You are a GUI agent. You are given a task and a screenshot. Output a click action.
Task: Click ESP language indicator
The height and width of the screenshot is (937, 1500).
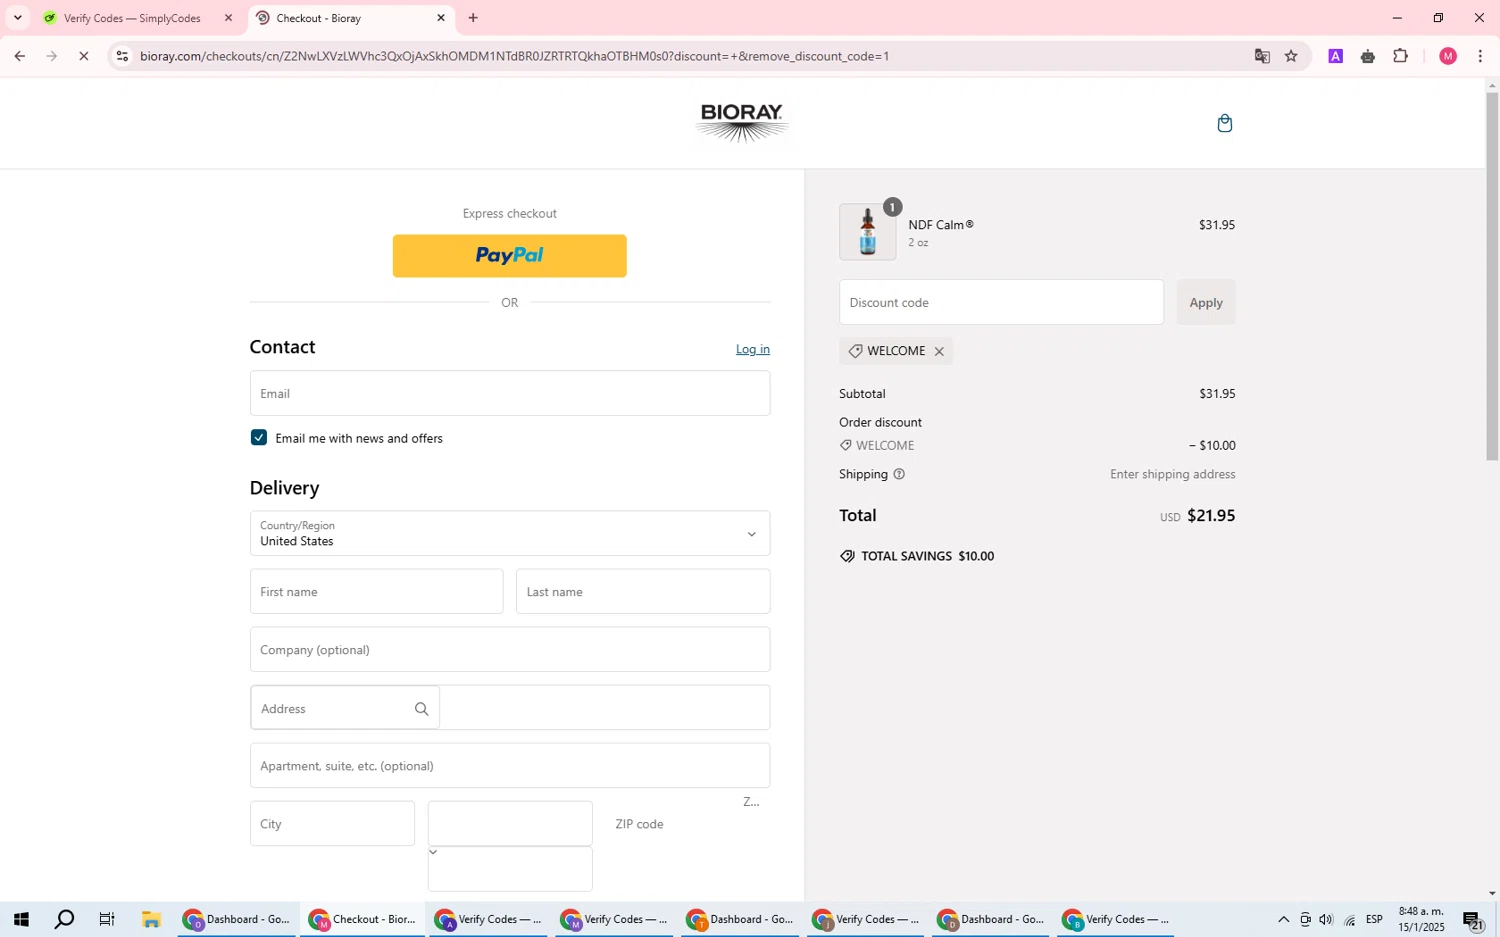pyautogui.click(x=1375, y=920)
